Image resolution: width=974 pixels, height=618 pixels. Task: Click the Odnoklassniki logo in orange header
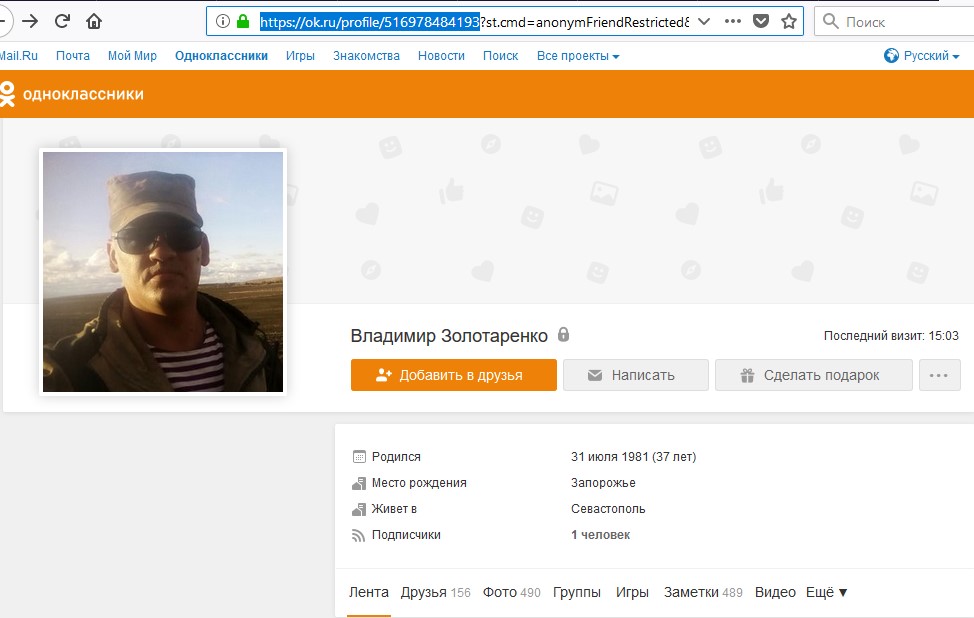click(x=72, y=94)
